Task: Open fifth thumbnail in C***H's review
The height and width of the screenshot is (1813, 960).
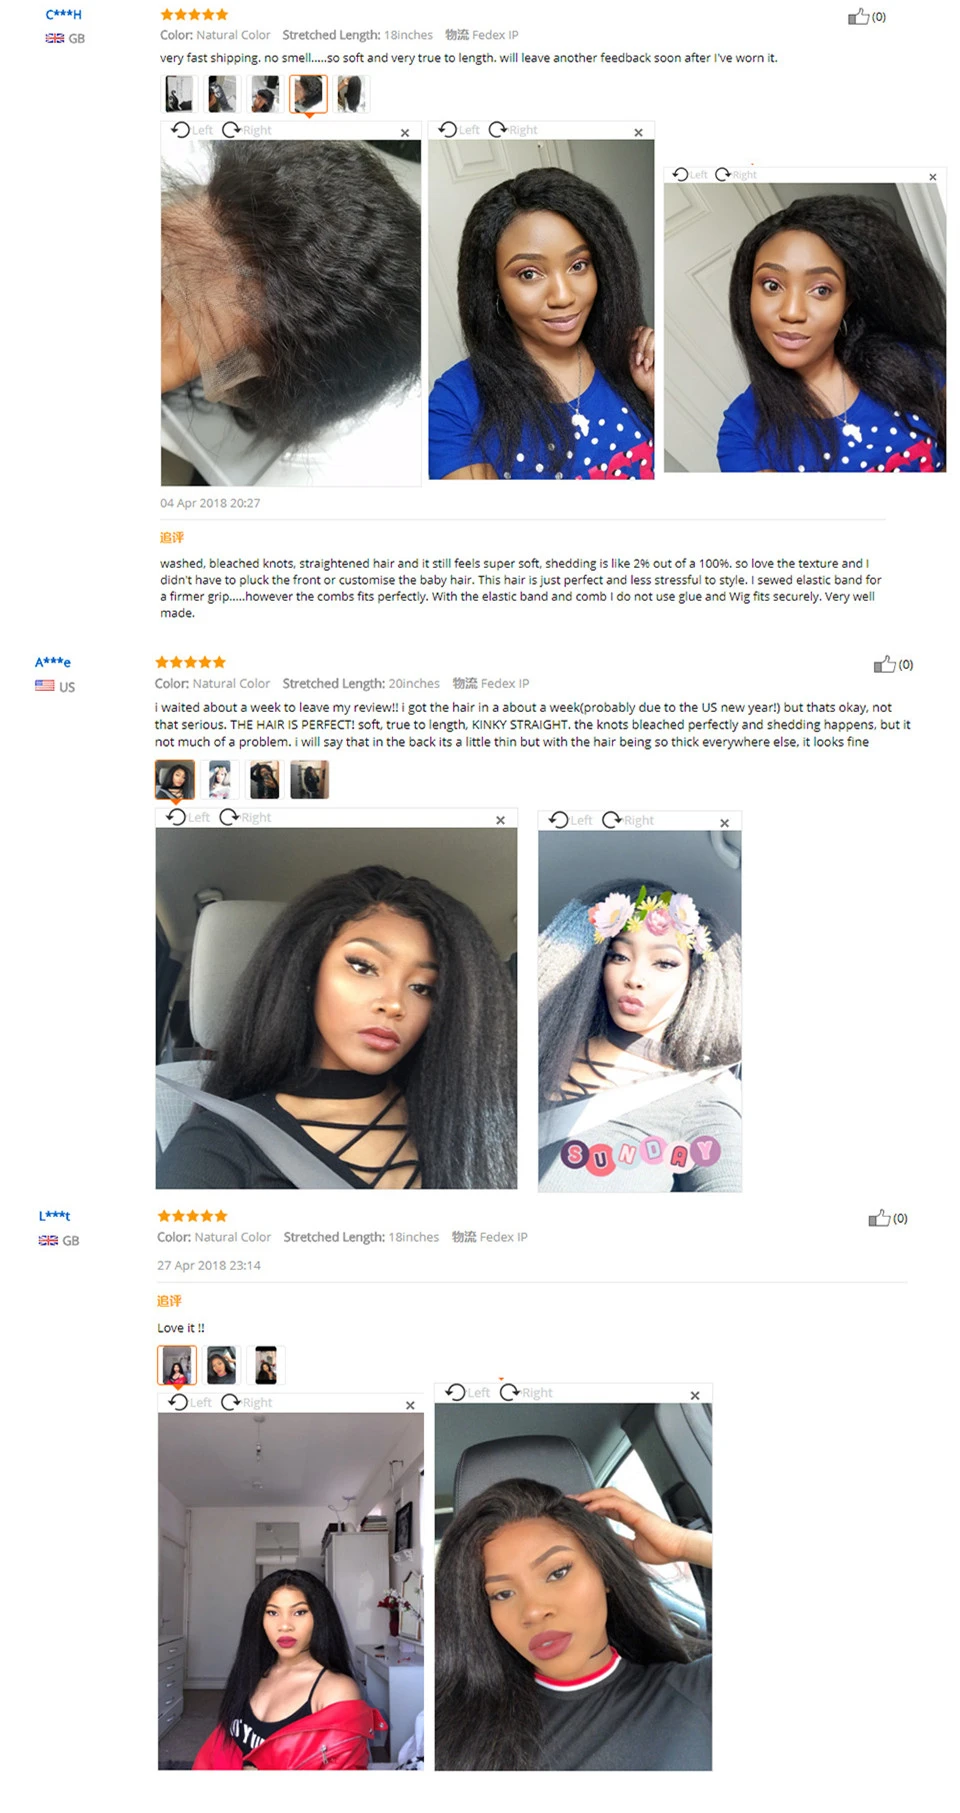Action: click(x=351, y=94)
